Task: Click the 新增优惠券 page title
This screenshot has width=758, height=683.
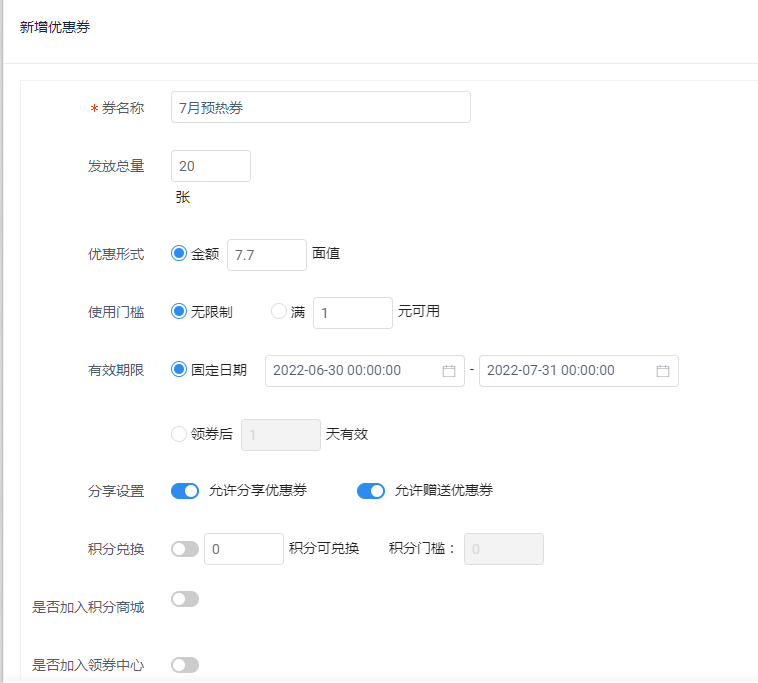Action: tap(55, 27)
